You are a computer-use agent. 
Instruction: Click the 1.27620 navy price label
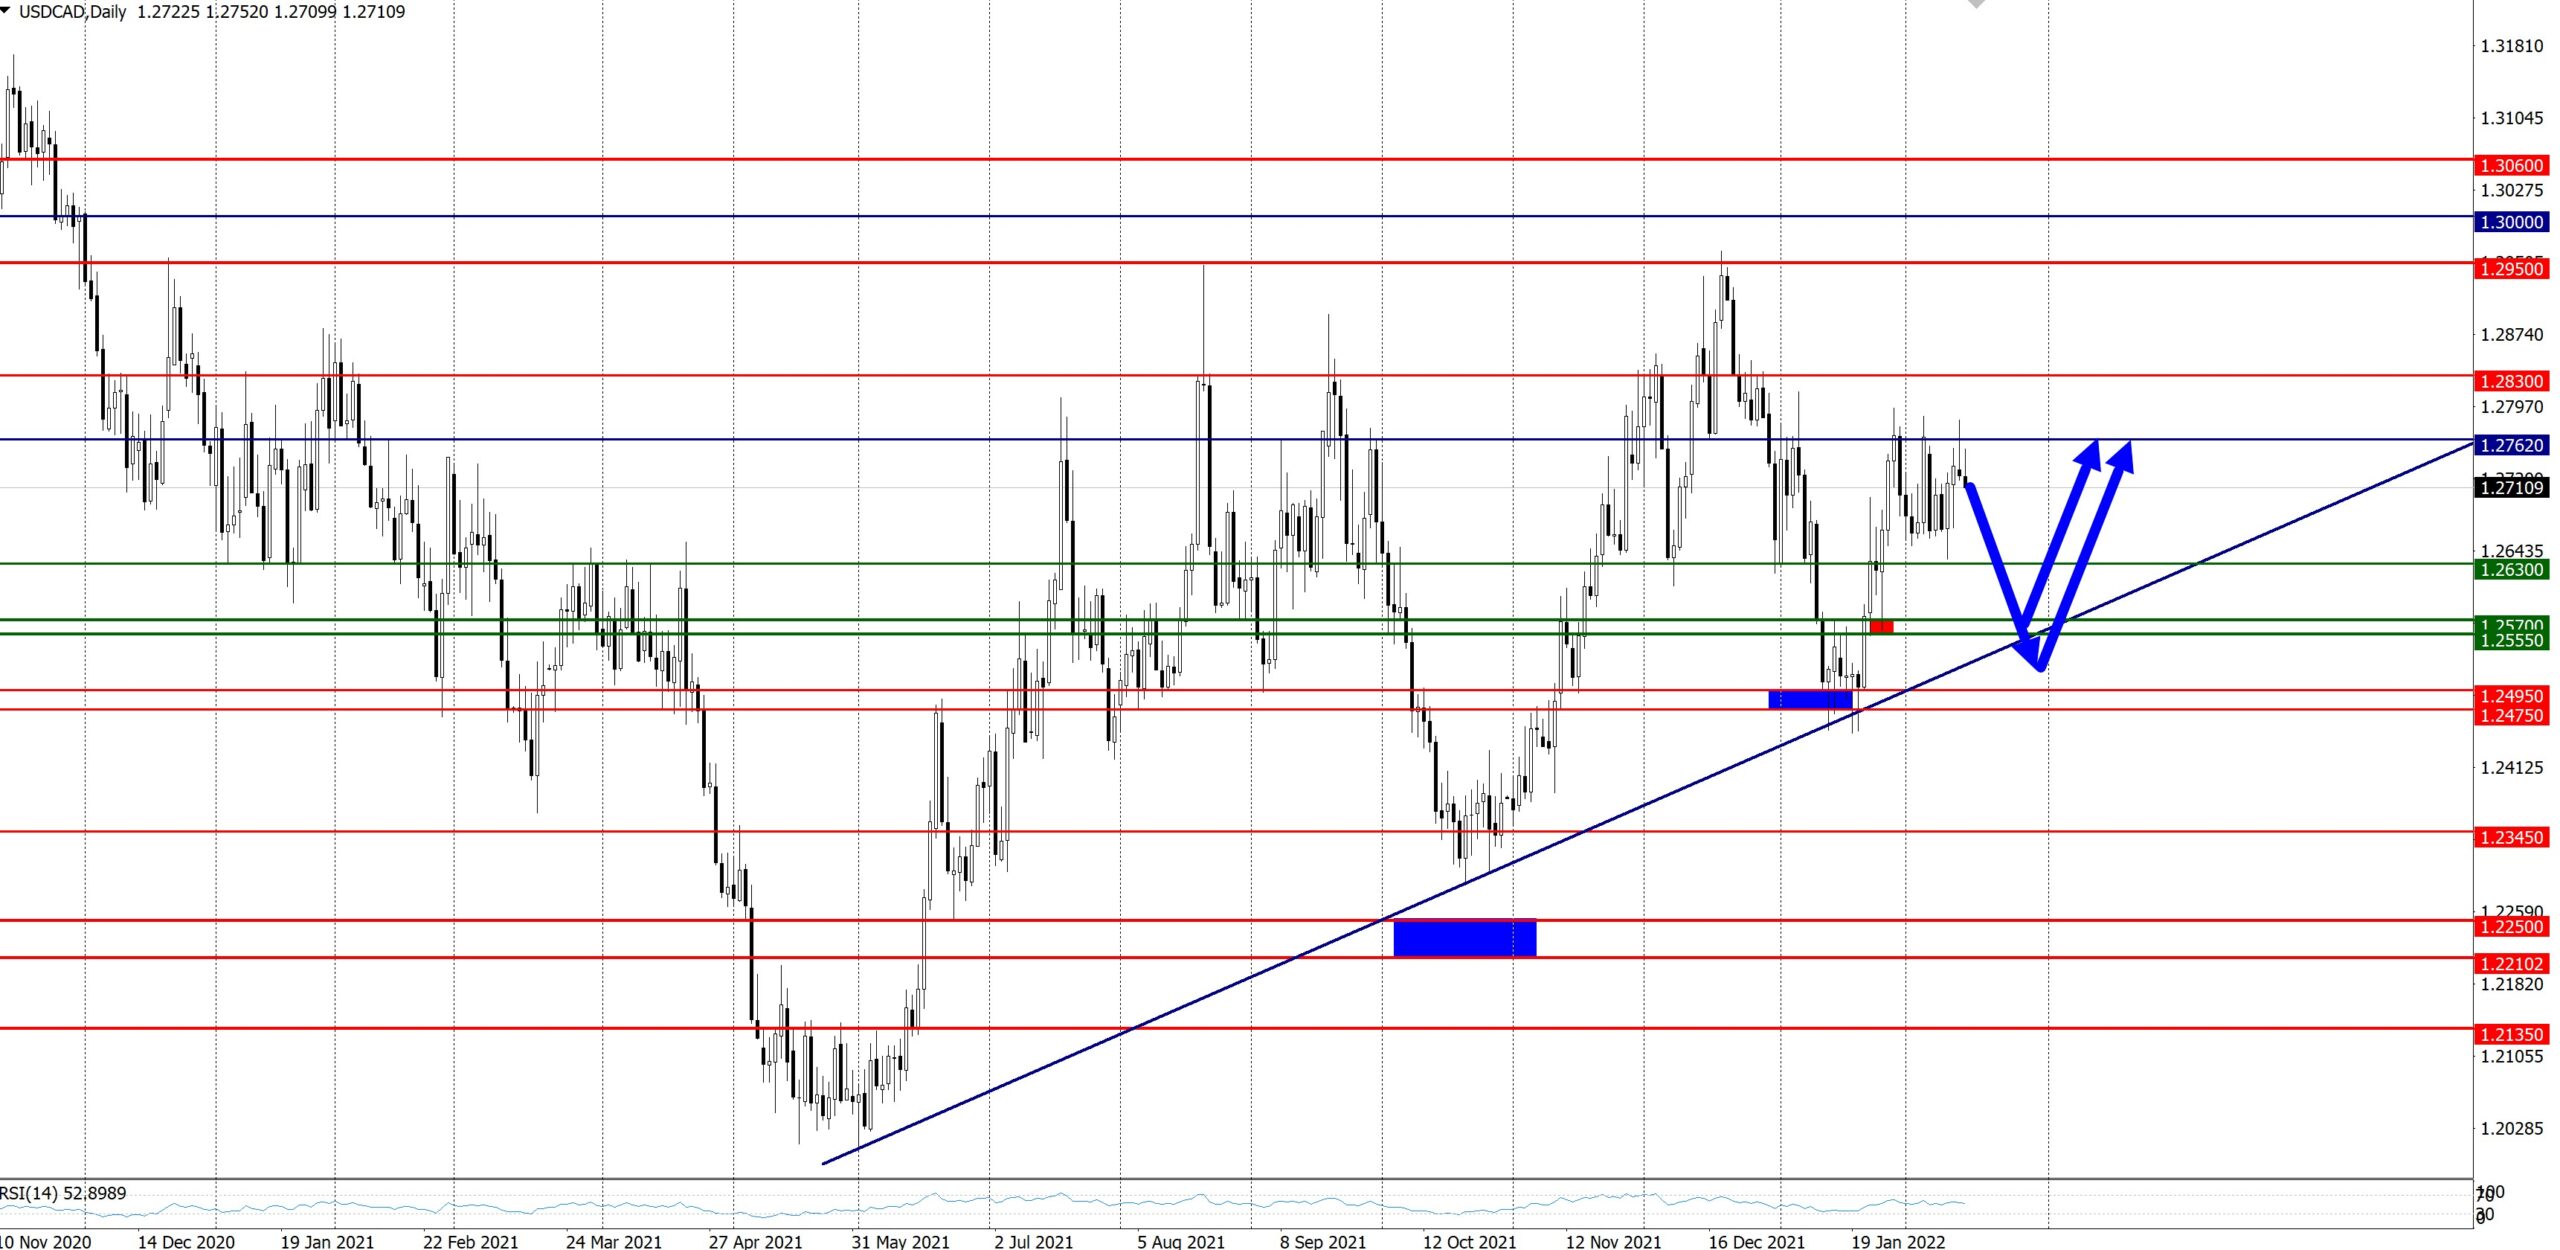[2512, 445]
